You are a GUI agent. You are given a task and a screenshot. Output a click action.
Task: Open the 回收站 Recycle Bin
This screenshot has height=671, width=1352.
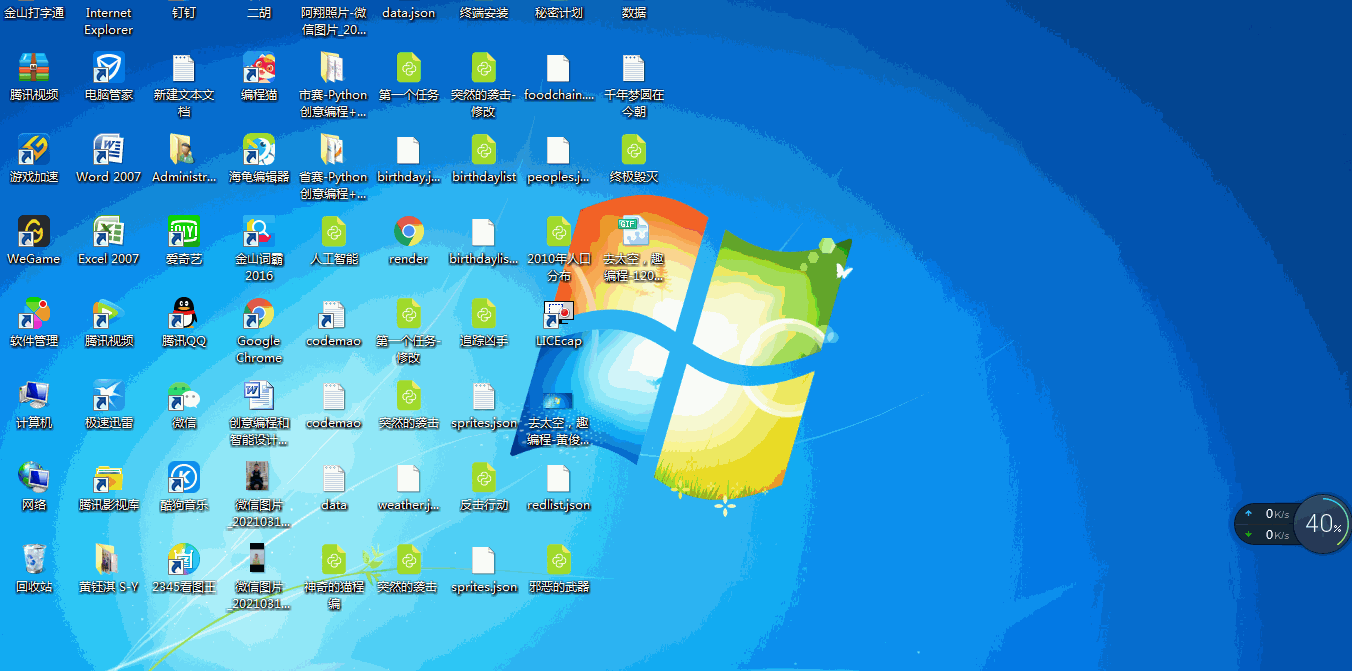click(x=34, y=560)
